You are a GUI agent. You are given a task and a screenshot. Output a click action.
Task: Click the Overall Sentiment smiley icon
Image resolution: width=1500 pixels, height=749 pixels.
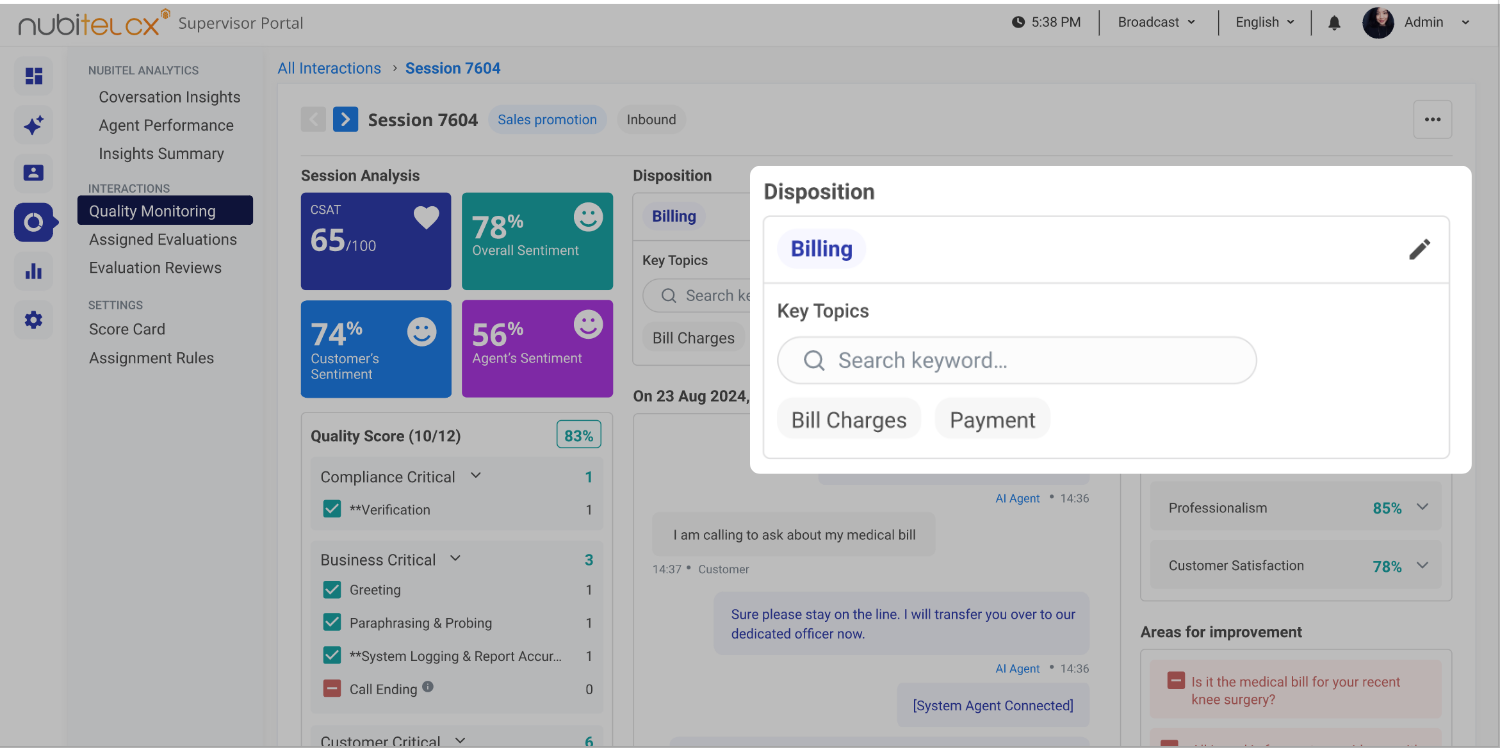[x=588, y=217]
